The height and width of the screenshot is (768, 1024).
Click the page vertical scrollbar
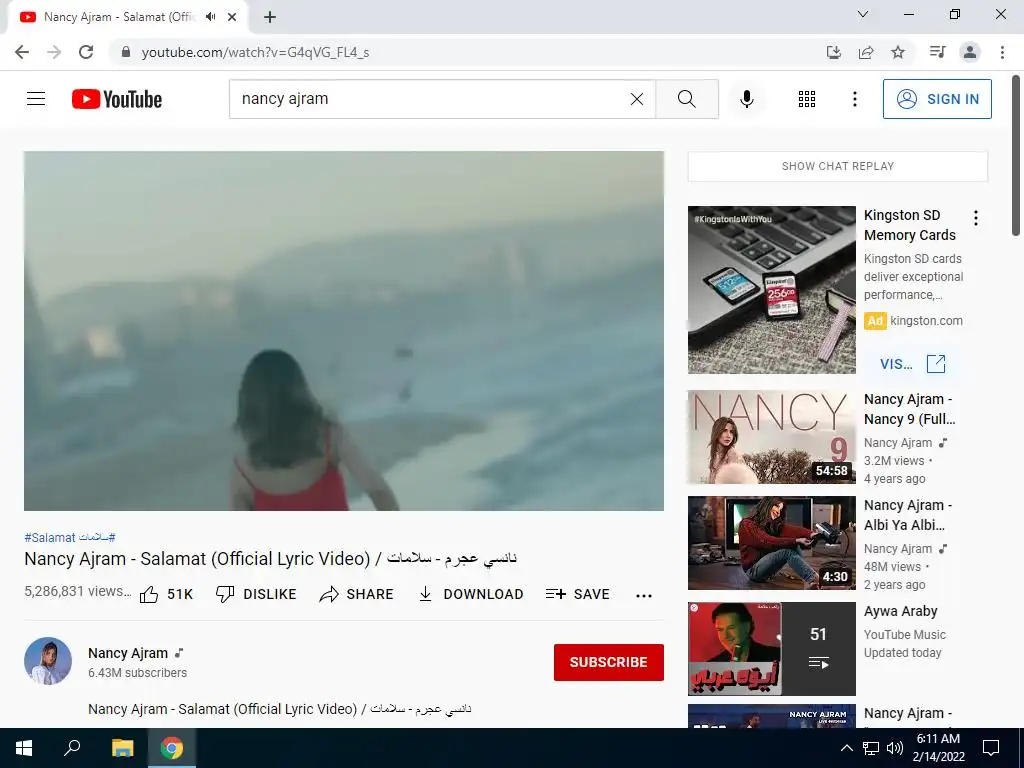tap(1016, 156)
